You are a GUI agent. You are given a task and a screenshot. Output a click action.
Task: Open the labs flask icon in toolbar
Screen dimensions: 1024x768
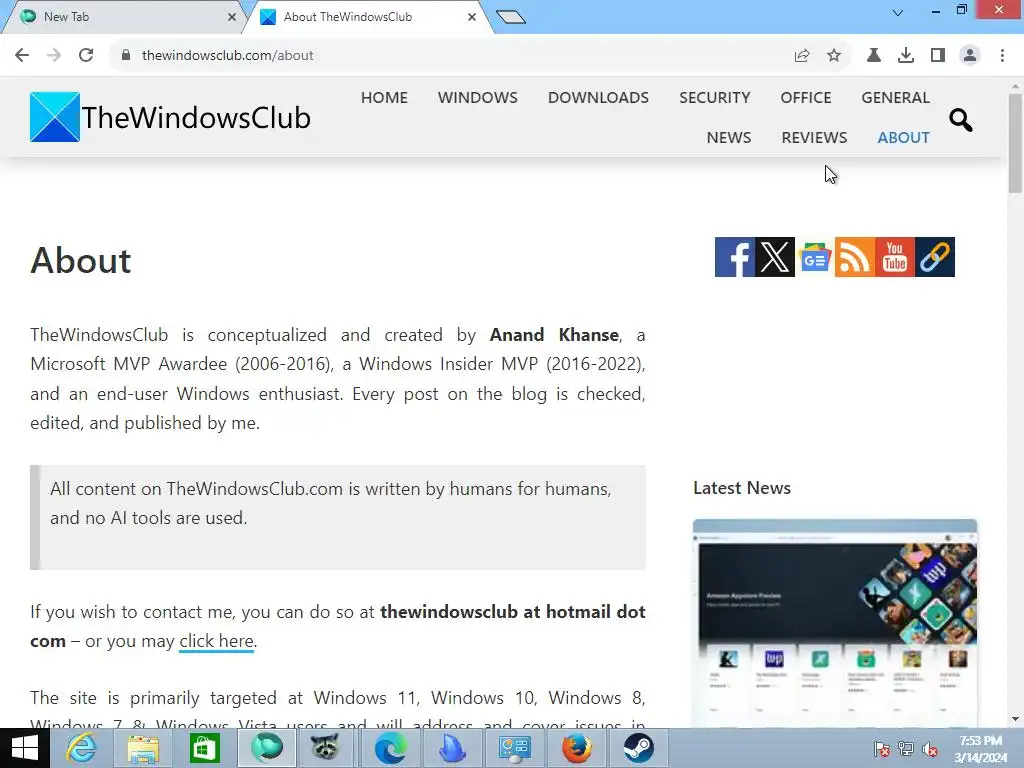[x=873, y=56]
